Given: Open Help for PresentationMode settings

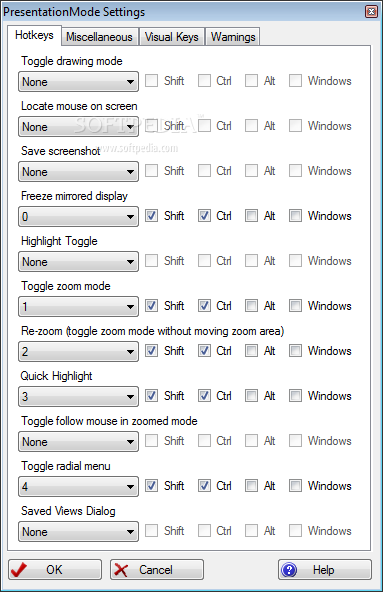Looking at the screenshot, I should [325, 569].
